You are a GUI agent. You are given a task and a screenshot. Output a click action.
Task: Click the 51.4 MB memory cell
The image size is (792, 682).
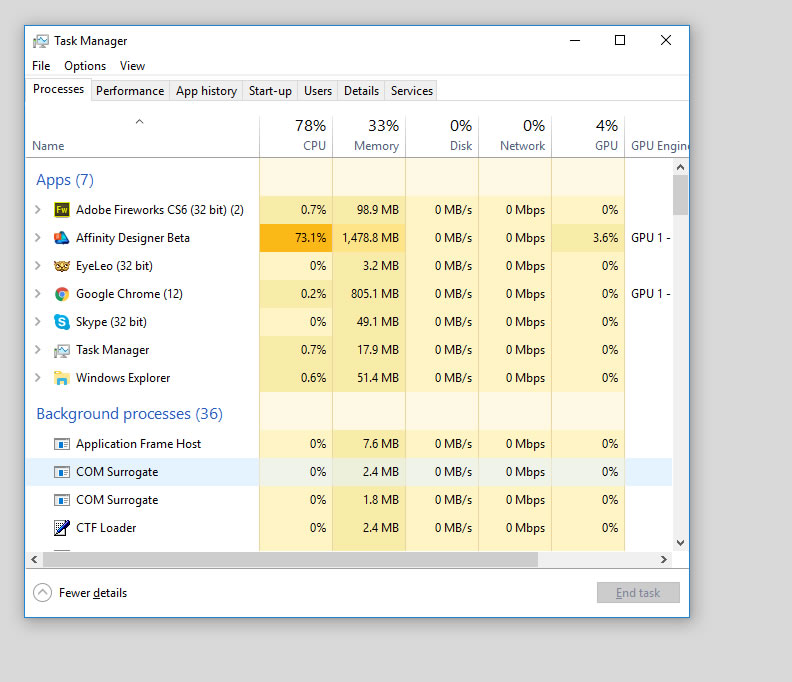coord(369,378)
